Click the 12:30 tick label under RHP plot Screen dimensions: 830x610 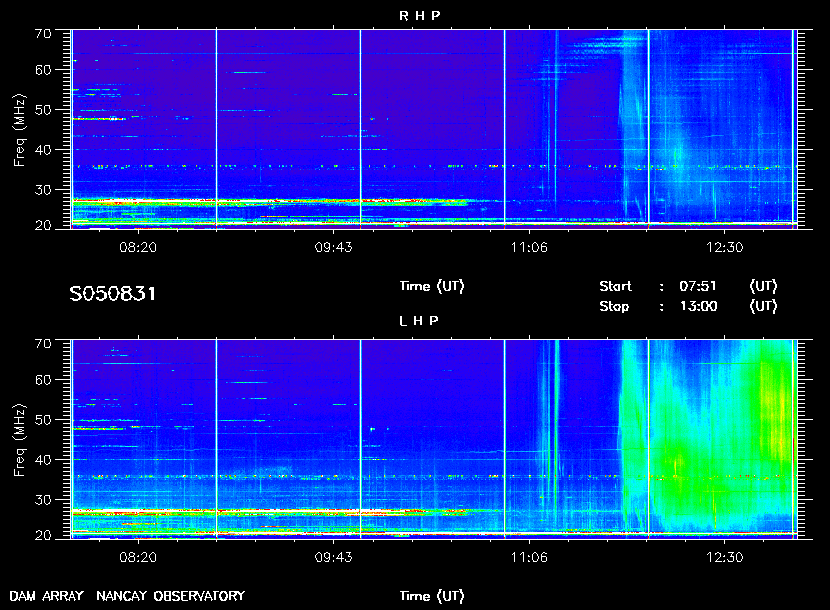click(x=725, y=247)
